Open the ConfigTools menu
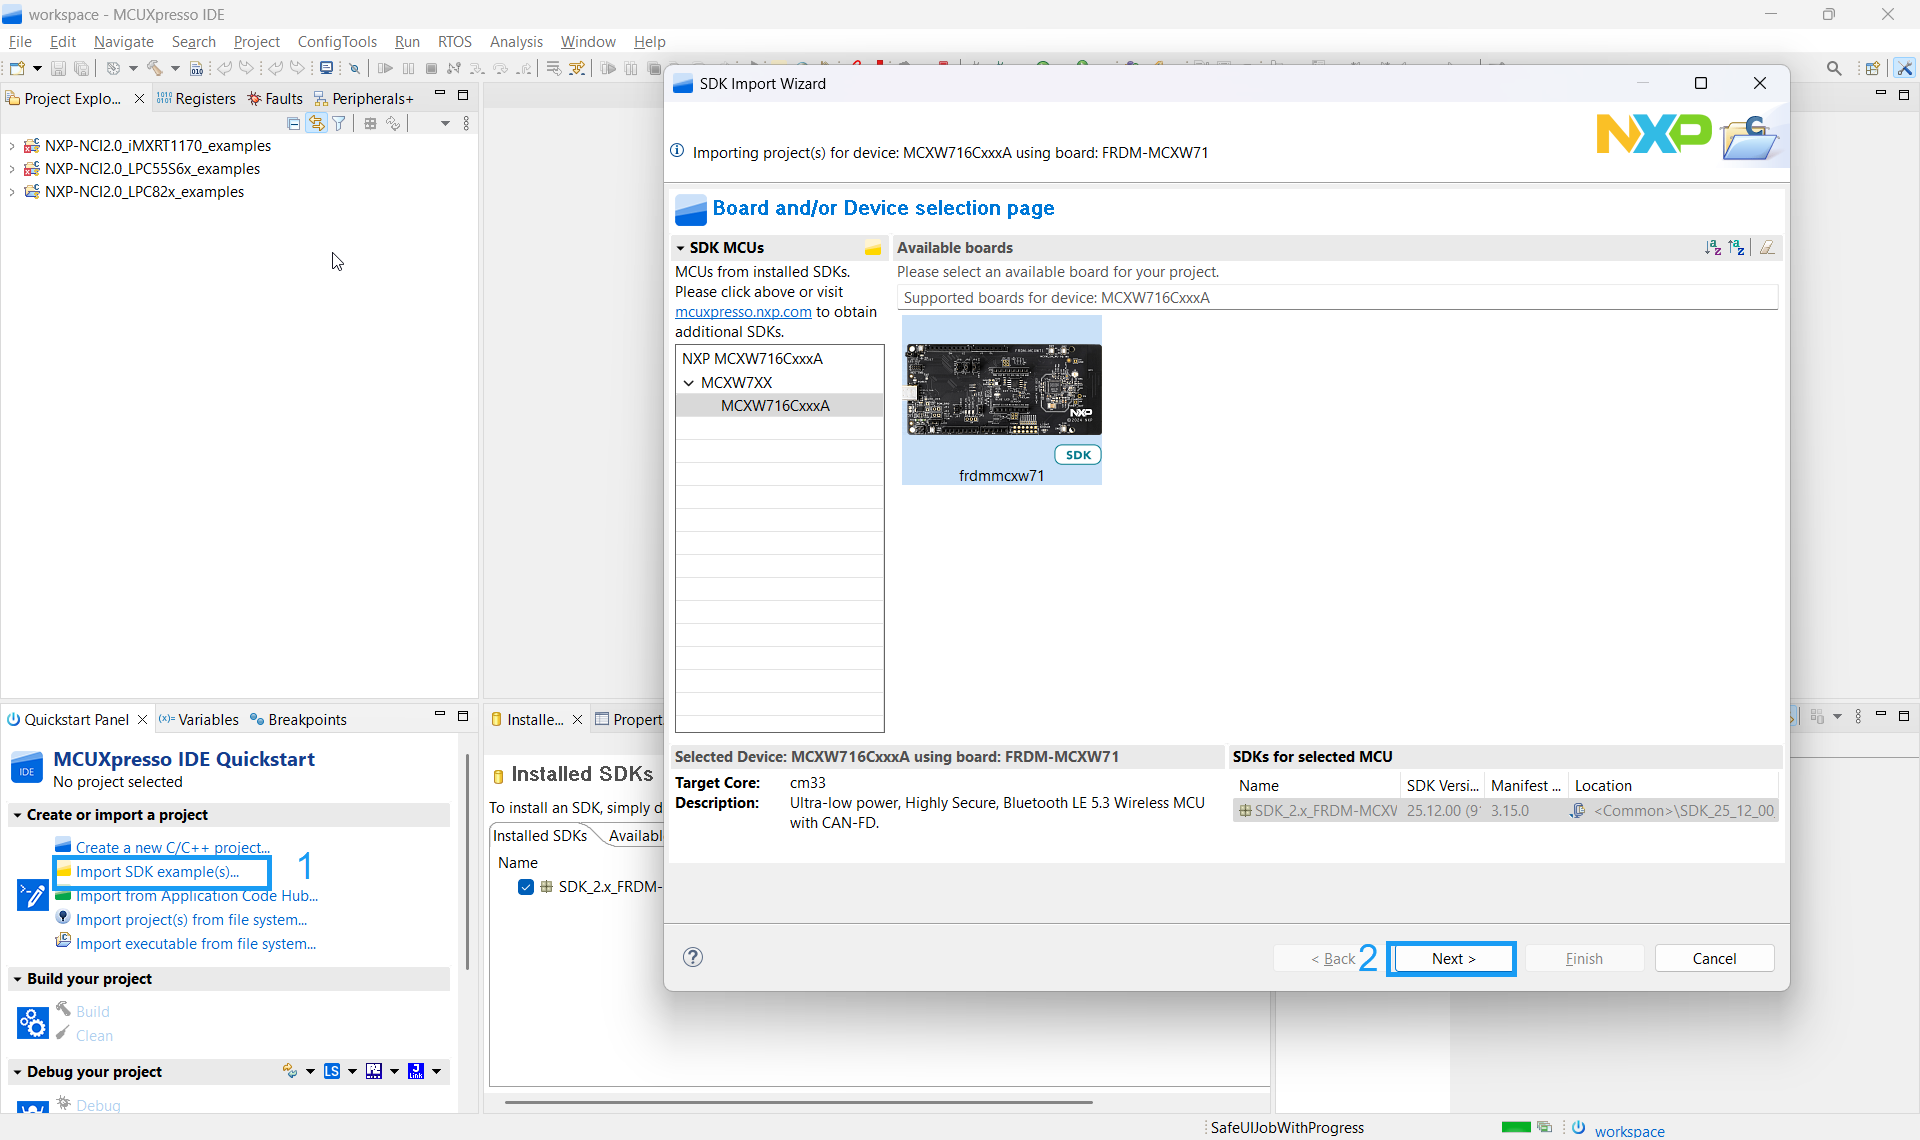 pyautogui.click(x=337, y=41)
